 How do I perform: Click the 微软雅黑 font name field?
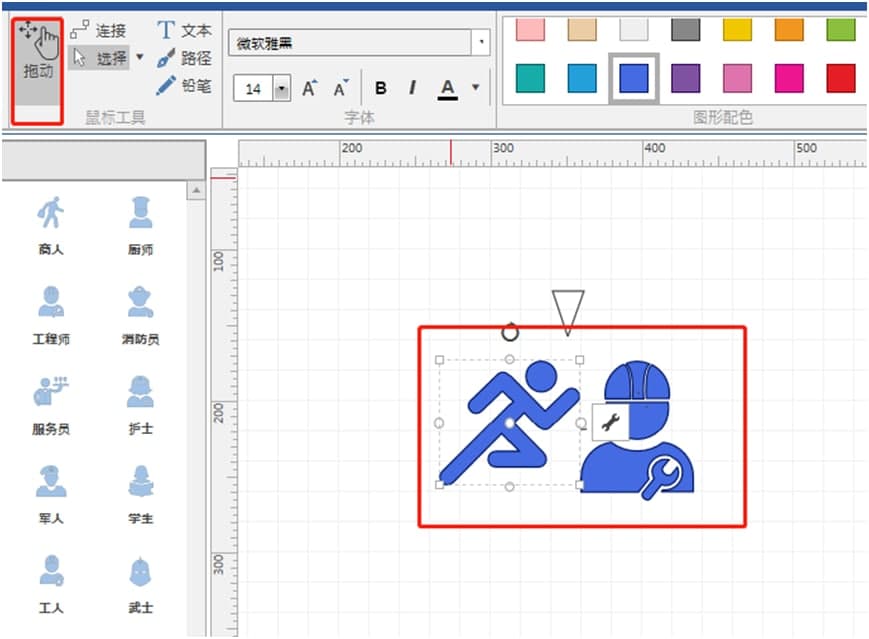click(x=350, y=43)
